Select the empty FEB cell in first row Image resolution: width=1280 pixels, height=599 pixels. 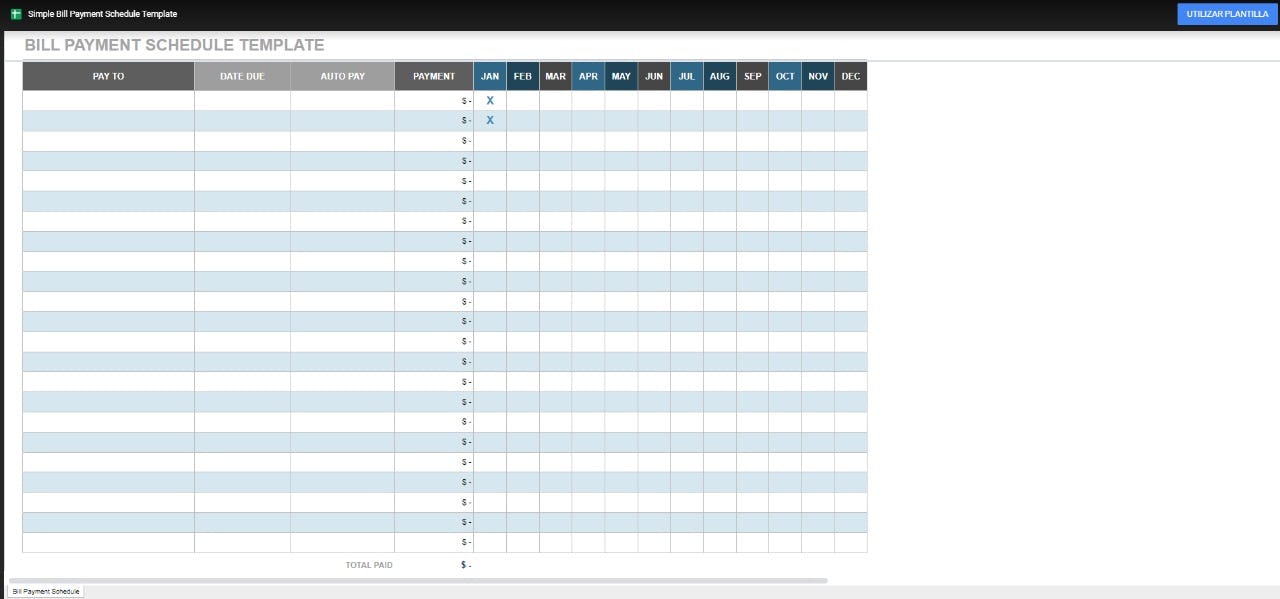pyautogui.click(x=523, y=101)
